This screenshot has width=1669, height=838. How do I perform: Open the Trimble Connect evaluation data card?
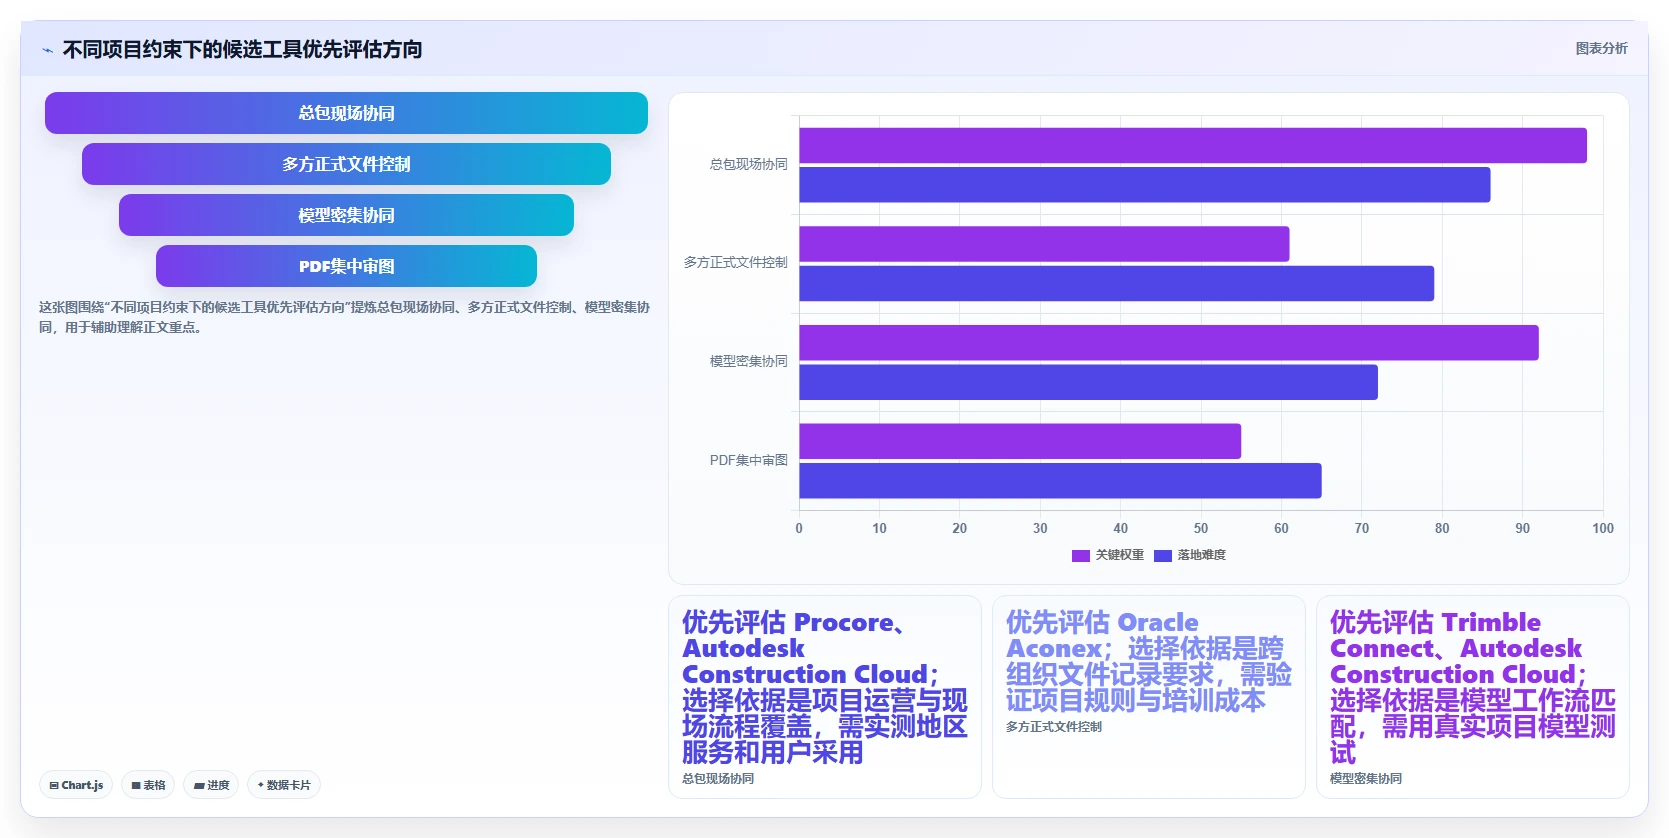point(1473,697)
